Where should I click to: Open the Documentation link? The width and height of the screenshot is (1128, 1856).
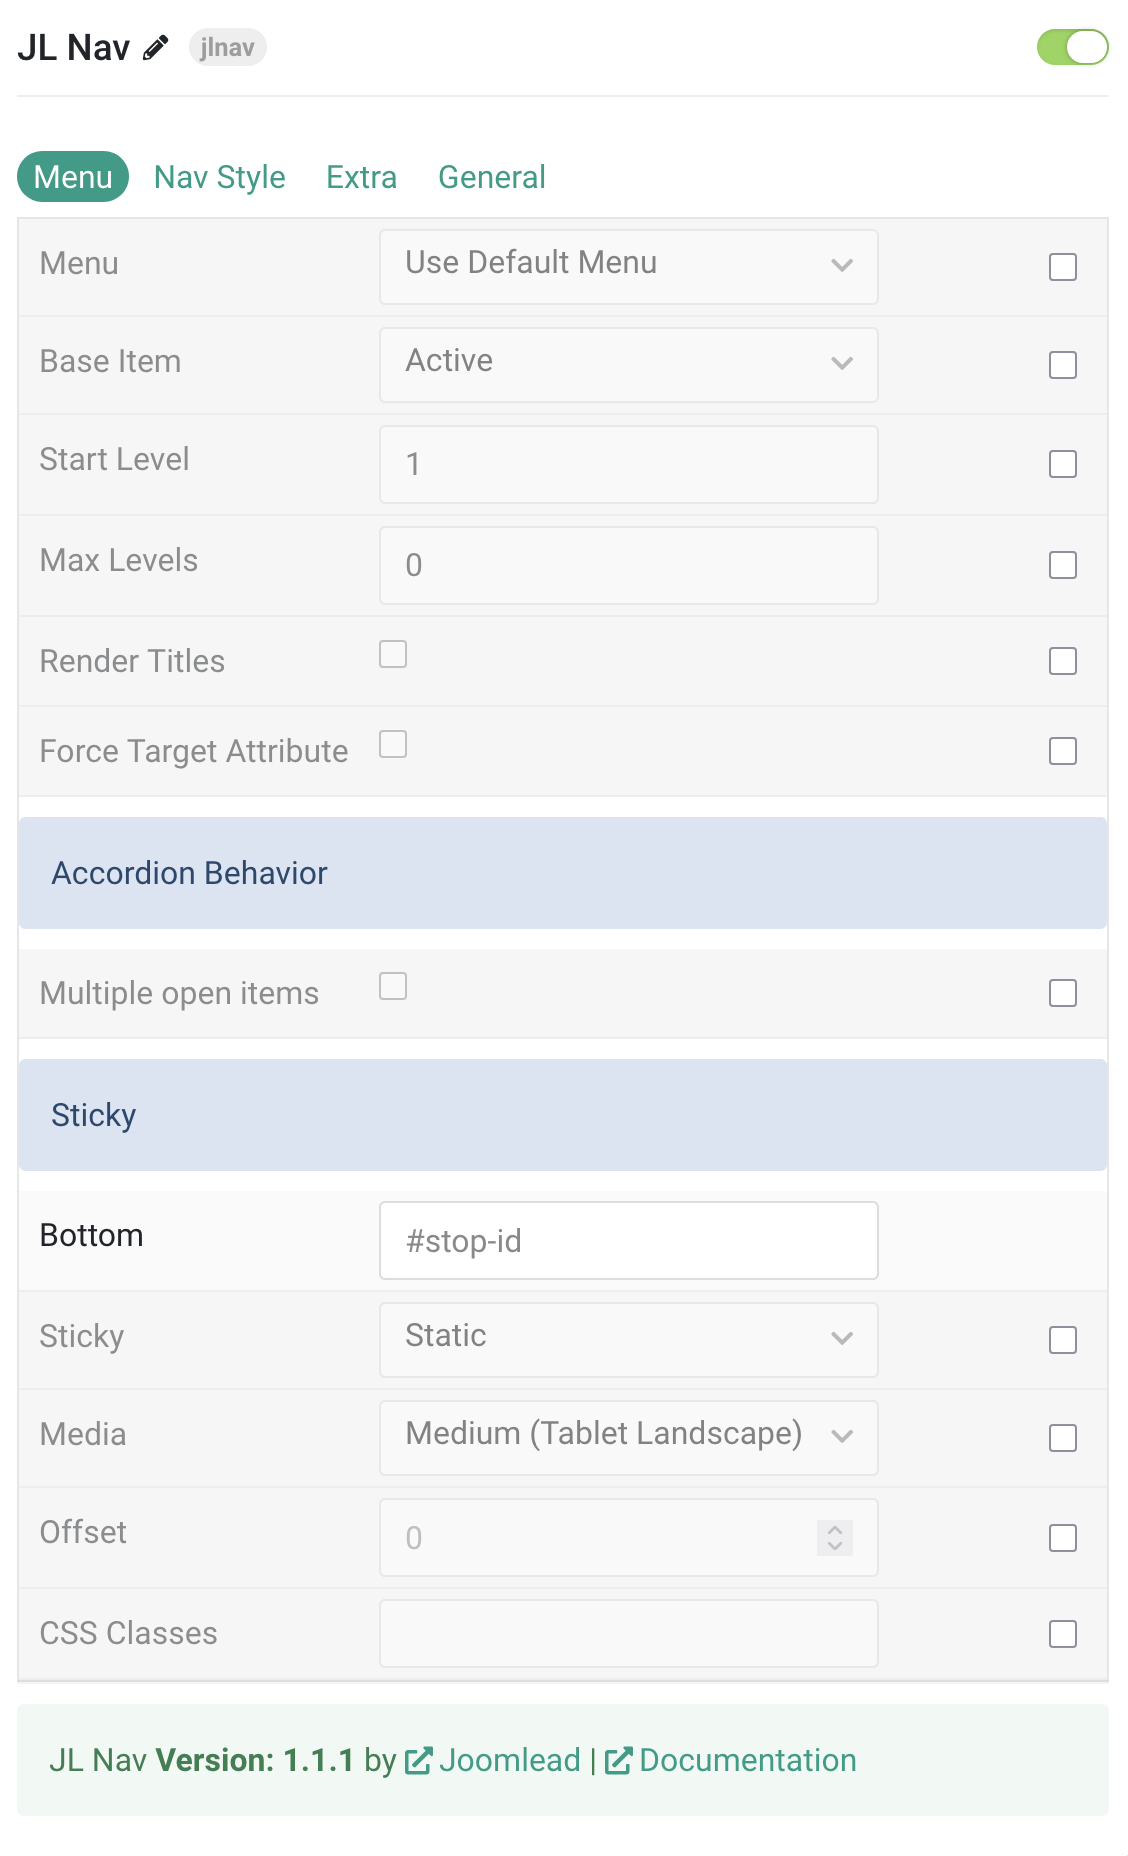[748, 1760]
